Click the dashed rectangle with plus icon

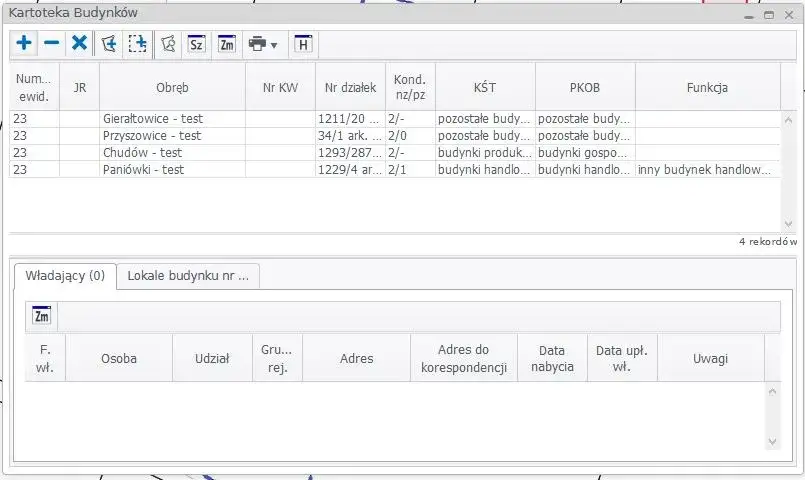point(137,43)
